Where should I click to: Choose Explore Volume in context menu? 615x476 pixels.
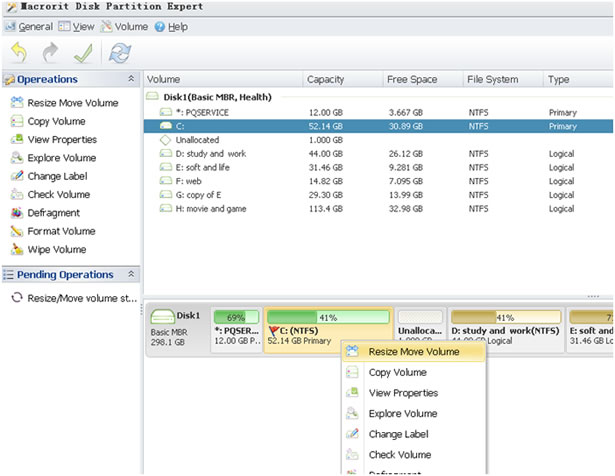pos(414,413)
